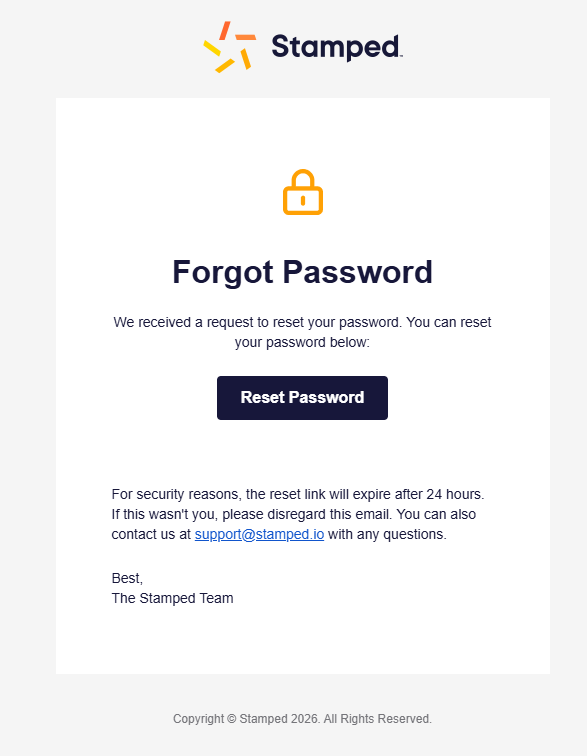This screenshot has width=587, height=756.
Task: Click the horizontal orange ray of the logo
Action: 246,37
